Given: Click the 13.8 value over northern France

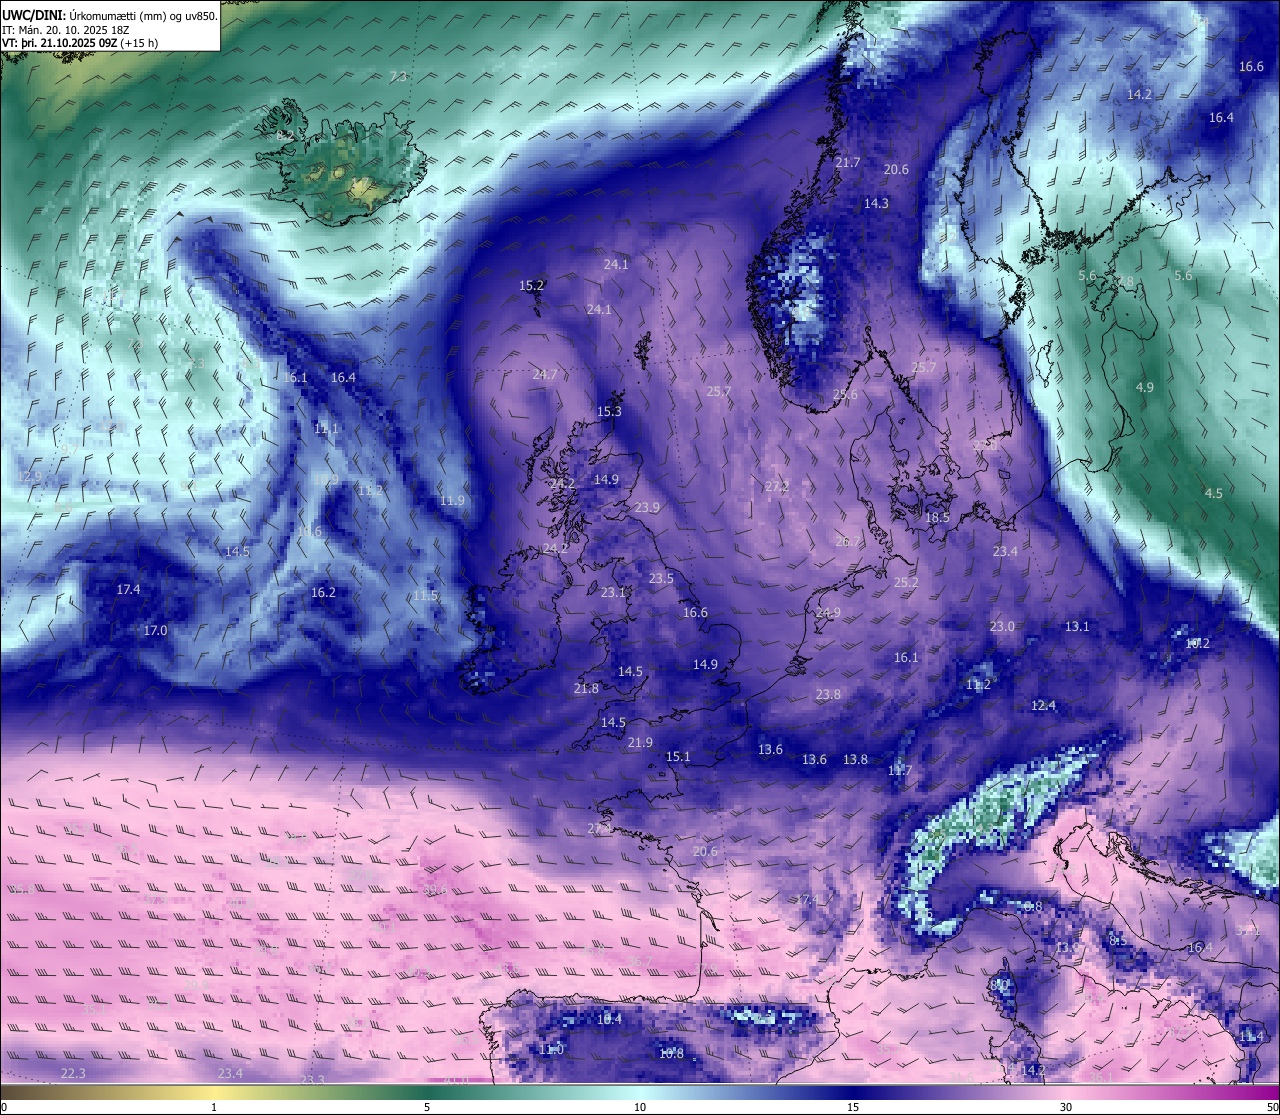Looking at the screenshot, I should click(x=855, y=759).
